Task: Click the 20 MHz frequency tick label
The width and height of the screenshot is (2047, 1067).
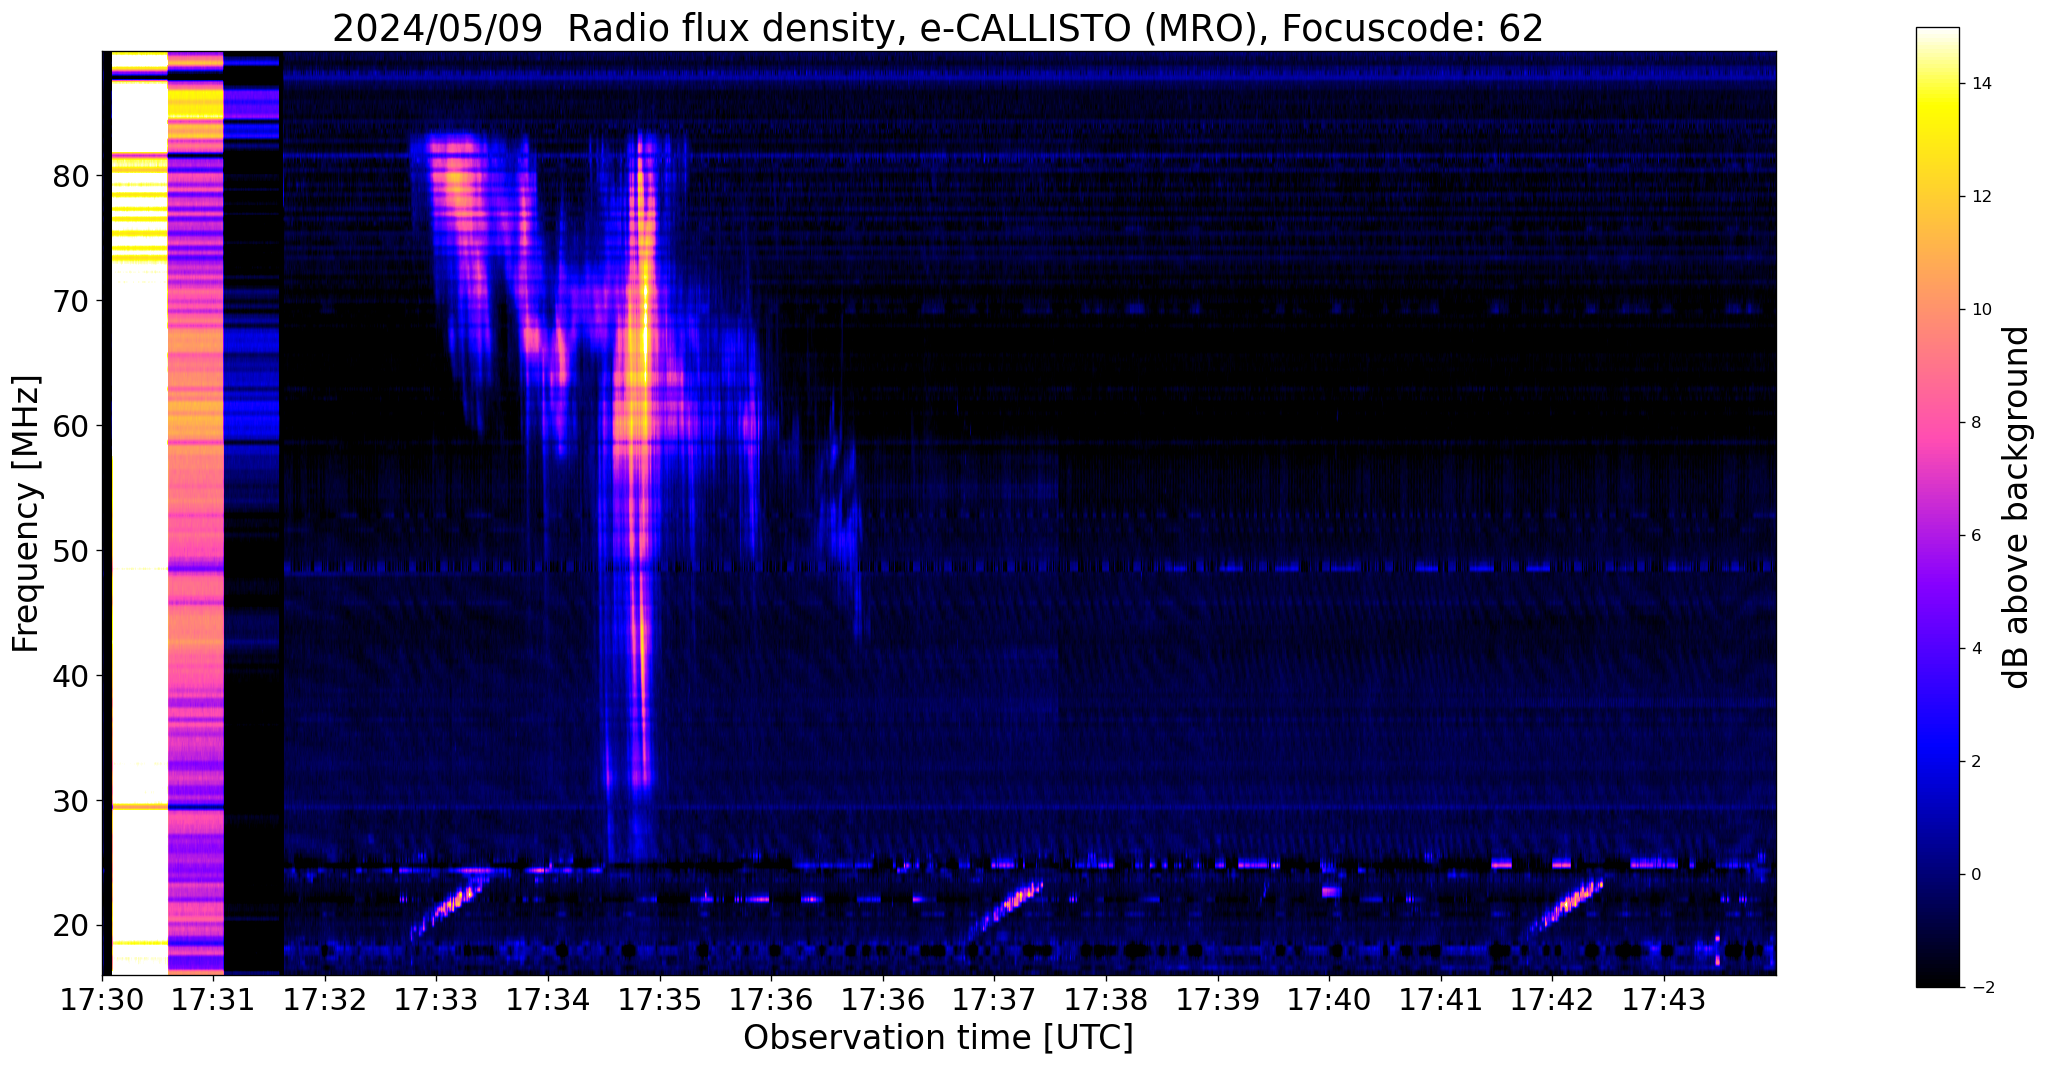Action: coord(71,926)
